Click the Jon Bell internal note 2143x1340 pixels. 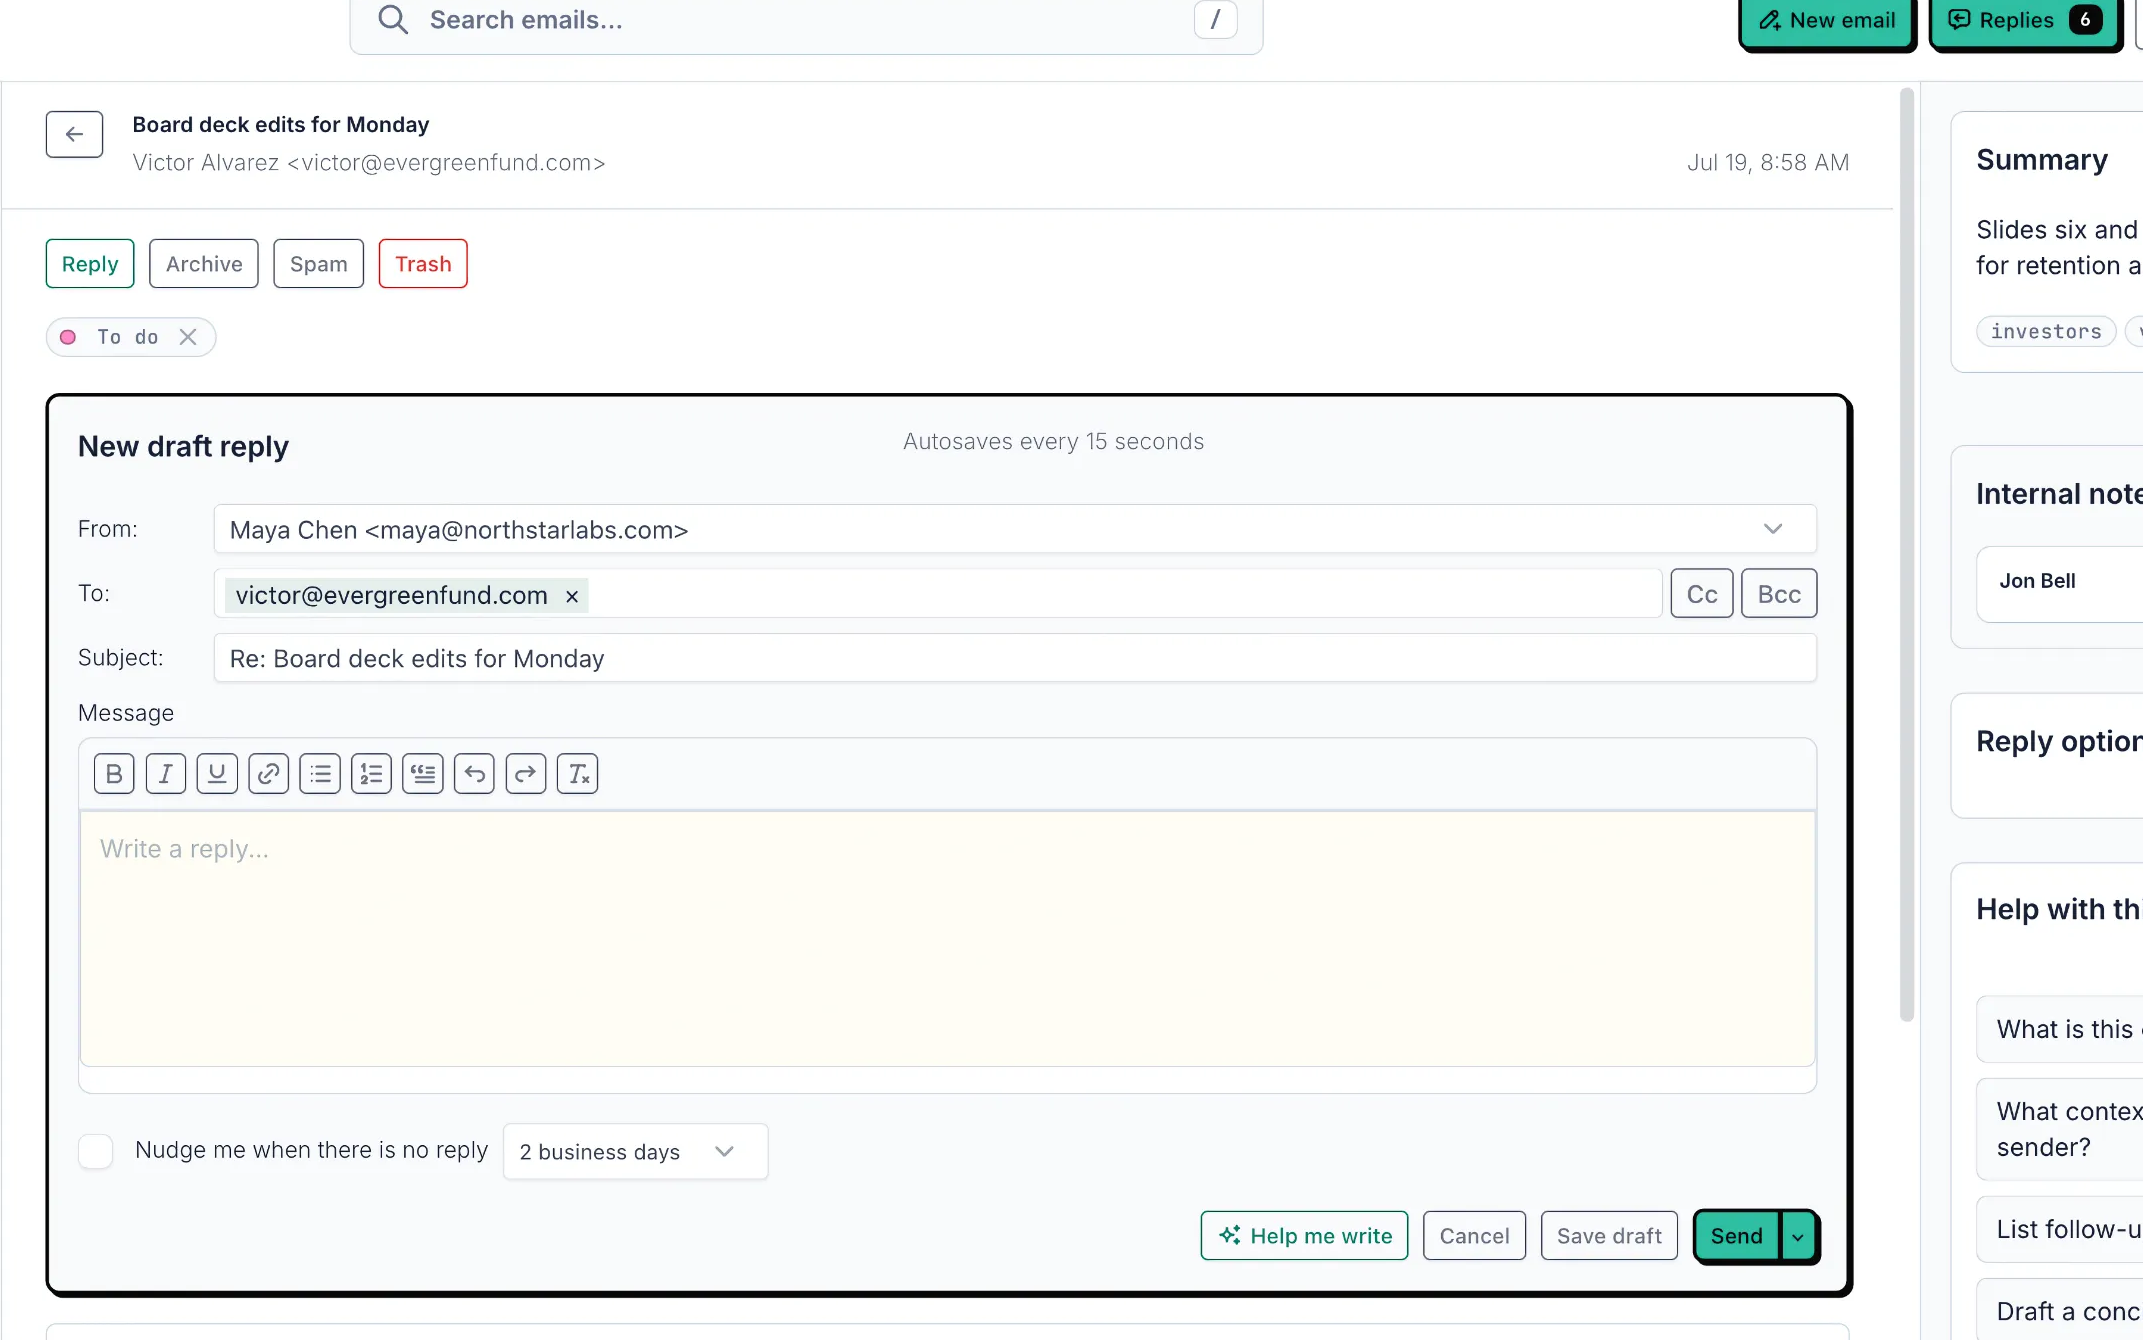2060,584
